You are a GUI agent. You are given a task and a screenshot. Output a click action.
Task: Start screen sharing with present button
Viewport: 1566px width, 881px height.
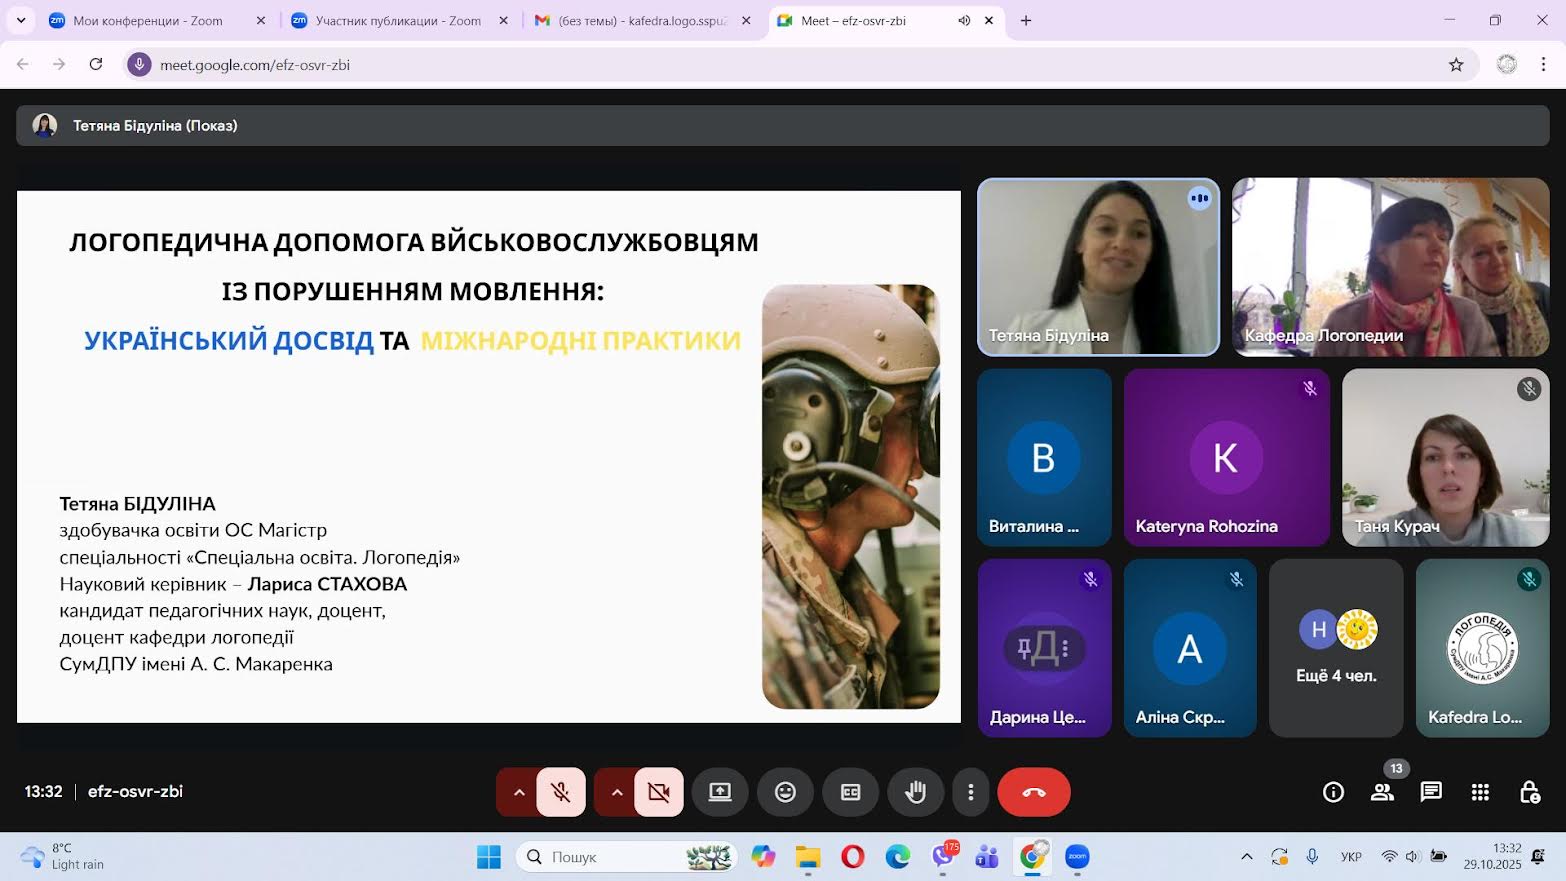(x=720, y=792)
